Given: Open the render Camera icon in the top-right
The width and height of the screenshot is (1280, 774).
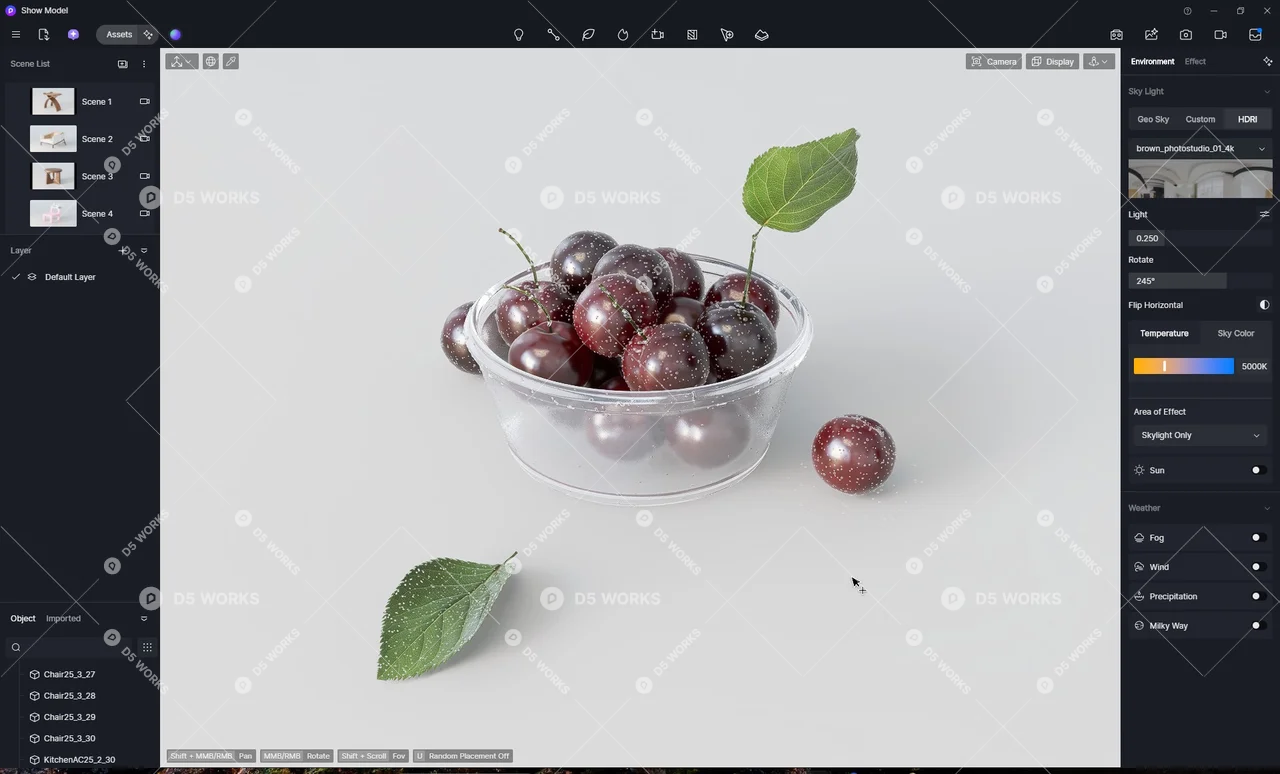Looking at the screenshot, I should pyautogui.click(x=1186, y=35).
